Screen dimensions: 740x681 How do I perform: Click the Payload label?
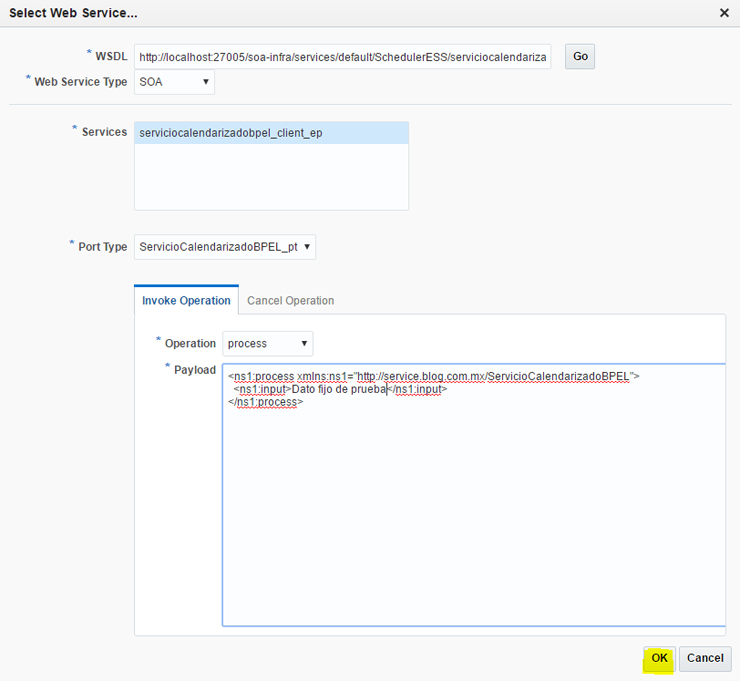tap(194, 370)
